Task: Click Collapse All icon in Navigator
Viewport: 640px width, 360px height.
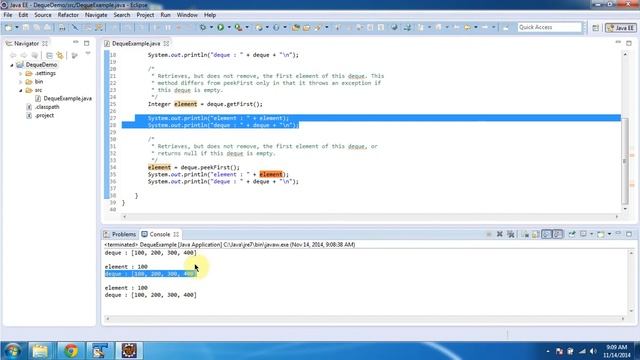Action: (x=49, y=55)
